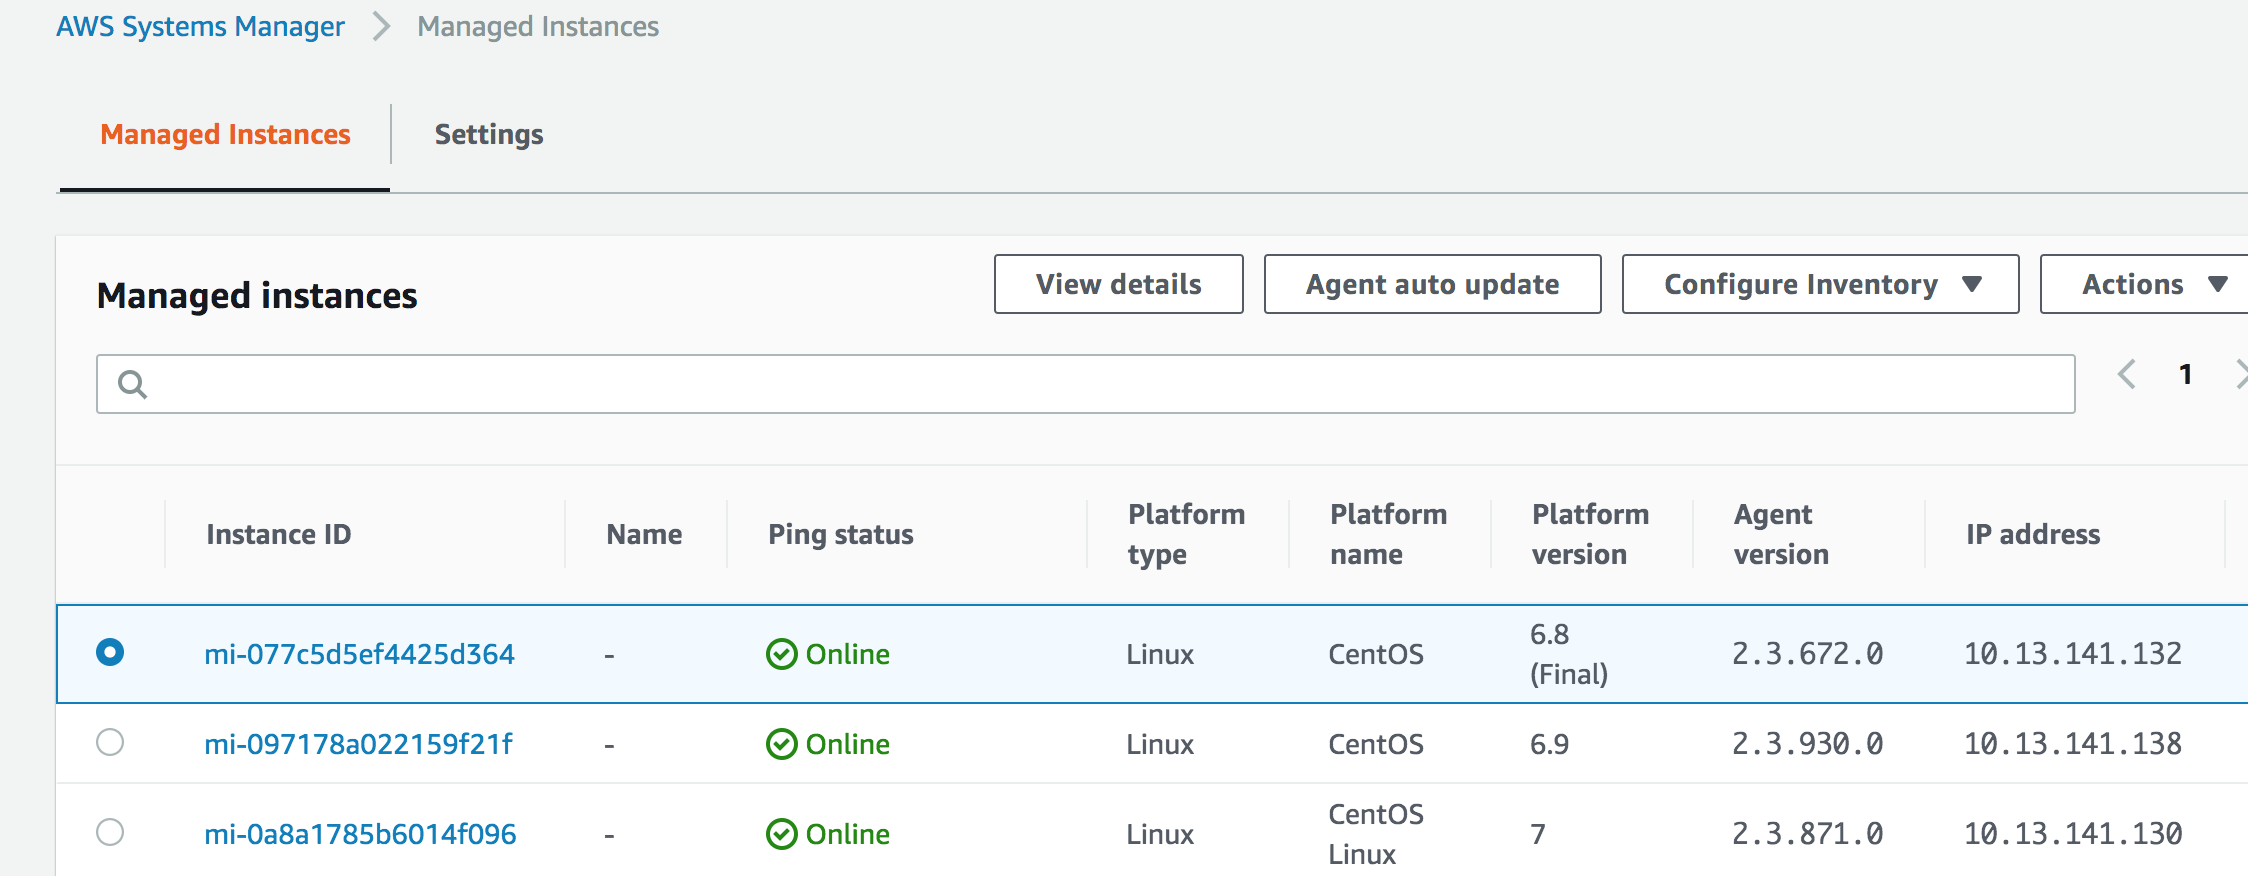Open instance mi-097178a022159f21f link
Viewport: 2248px width, 876px height.
pyautogui.click(x=358, y=744)
